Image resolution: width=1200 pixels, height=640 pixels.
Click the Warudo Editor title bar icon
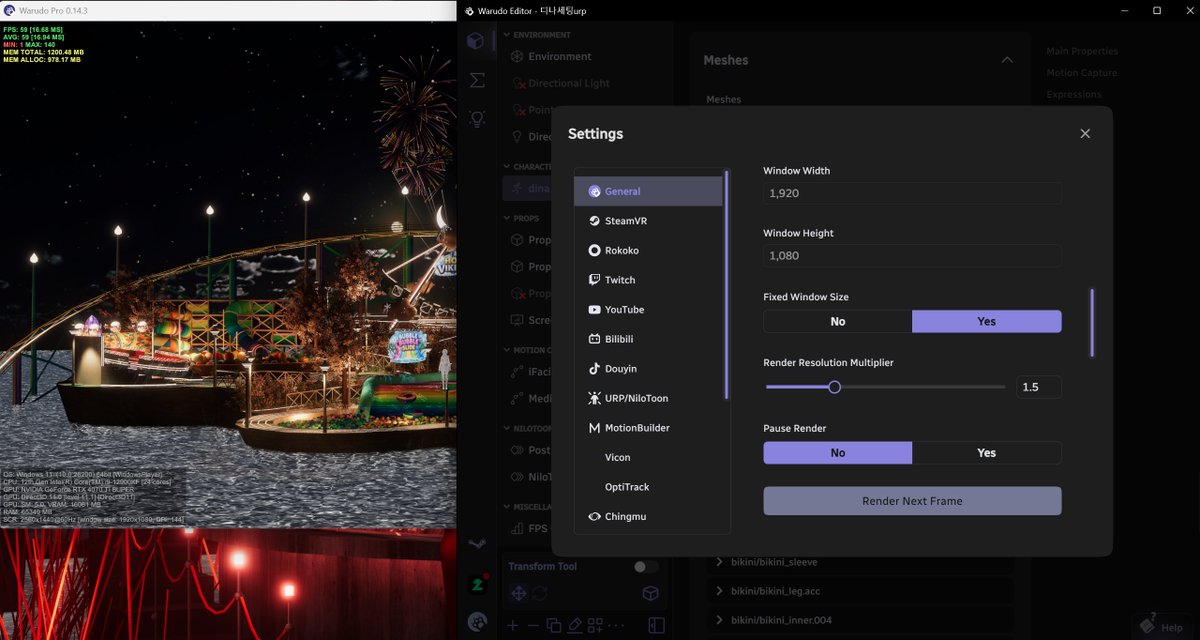(x=469, y=10)
